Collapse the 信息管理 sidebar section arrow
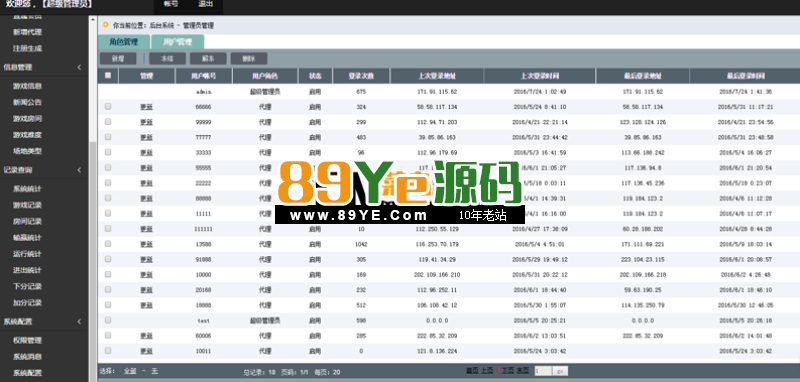Viewport: 800px width, 382px height. pos(79,67)
